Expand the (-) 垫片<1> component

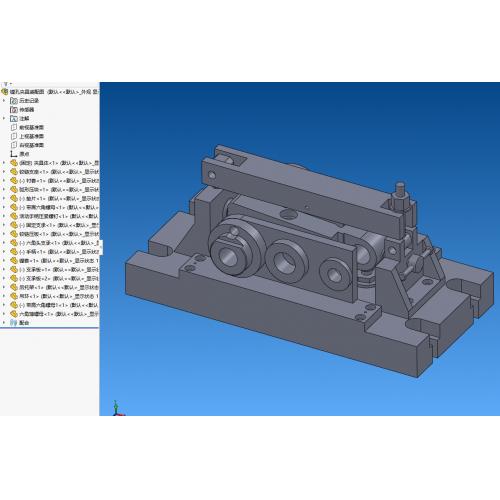(4, 198)
